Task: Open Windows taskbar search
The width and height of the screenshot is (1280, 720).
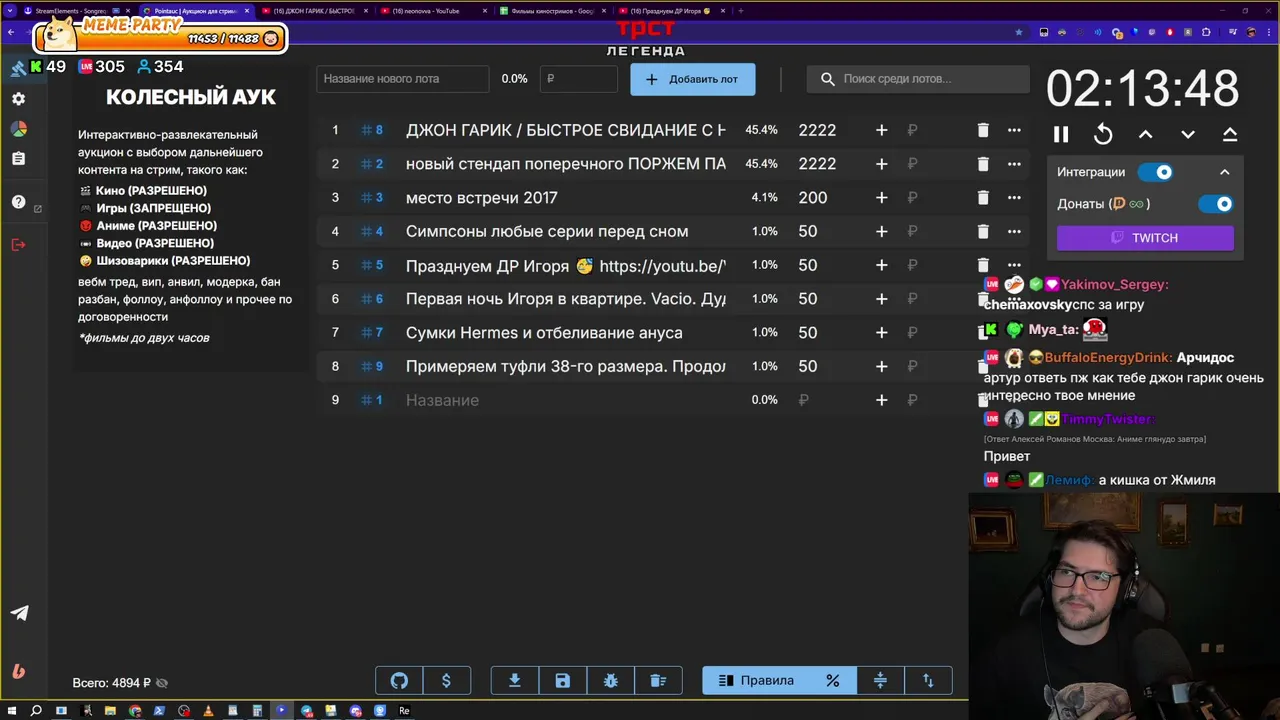Action: pos(36,711)
